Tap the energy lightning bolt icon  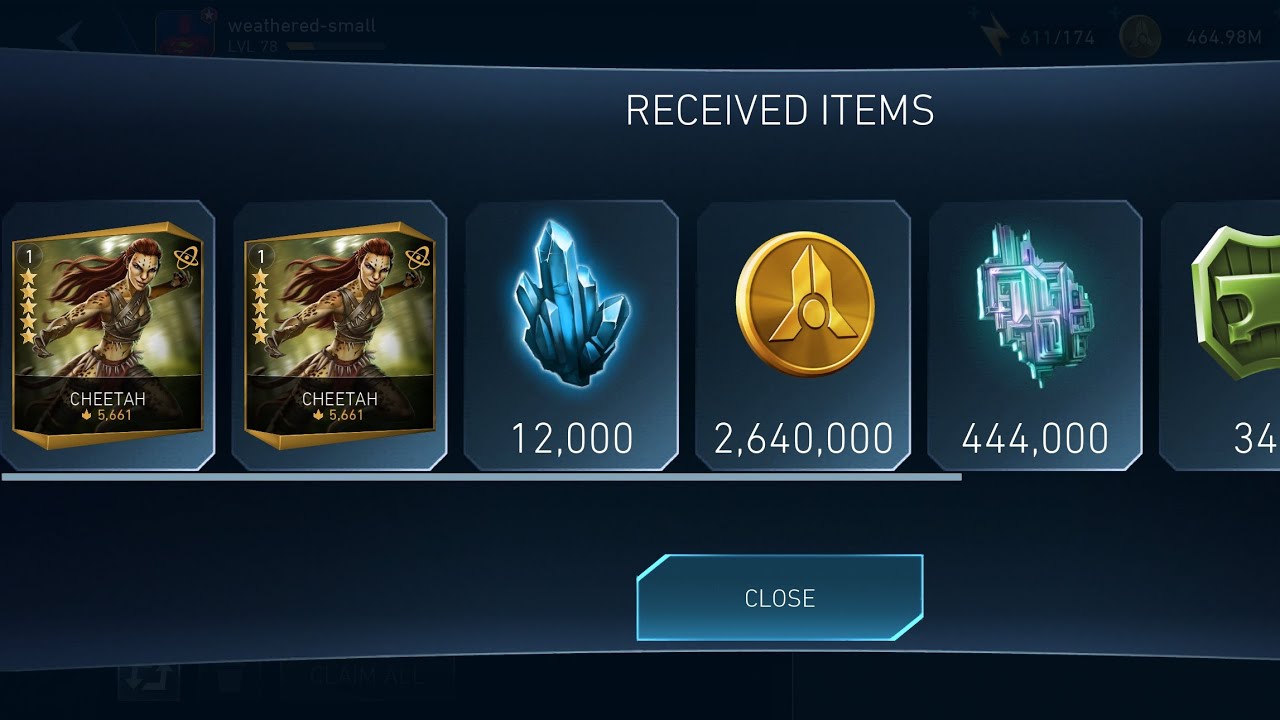click(x=994, y=37)
